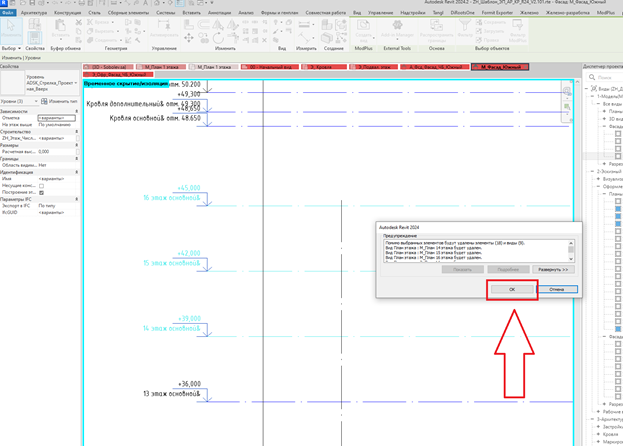Click the Загрузить selection icon
Image resolution: width=623 pixels, height=446 pixels.
coord(479,31)
